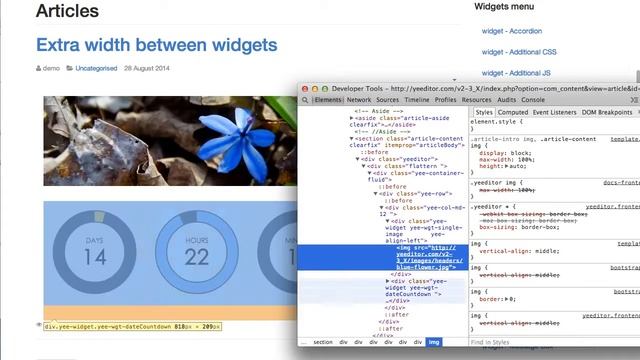
Task: Switch to the Sources tab
Action: point(387,100)
